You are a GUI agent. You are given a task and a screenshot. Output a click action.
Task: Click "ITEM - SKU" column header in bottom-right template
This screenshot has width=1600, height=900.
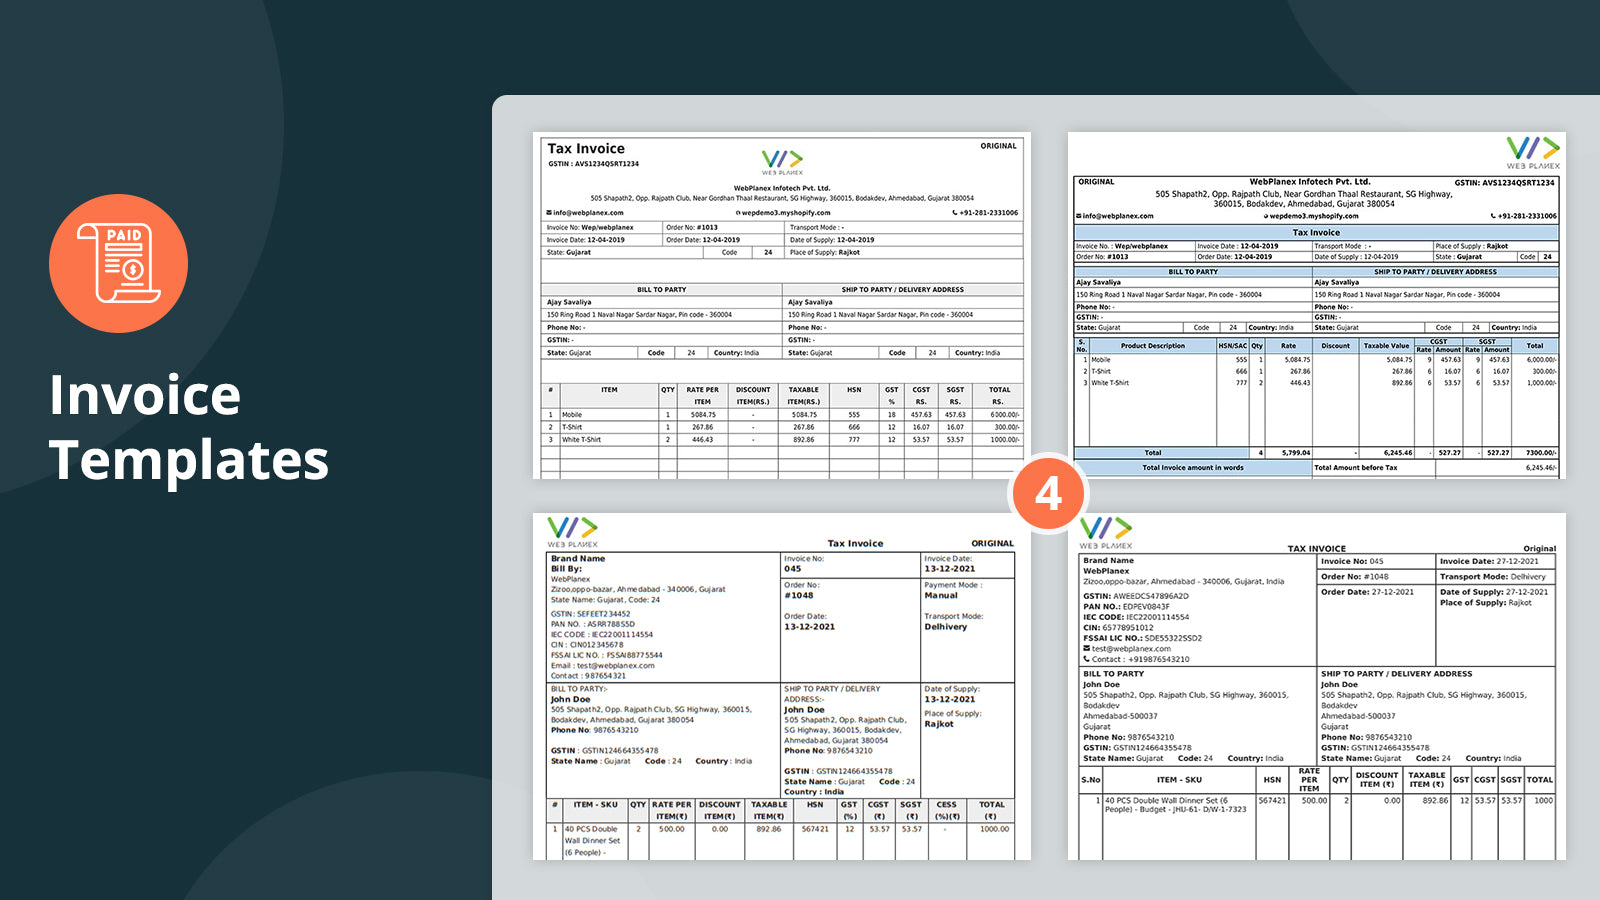coord(1179,780)
